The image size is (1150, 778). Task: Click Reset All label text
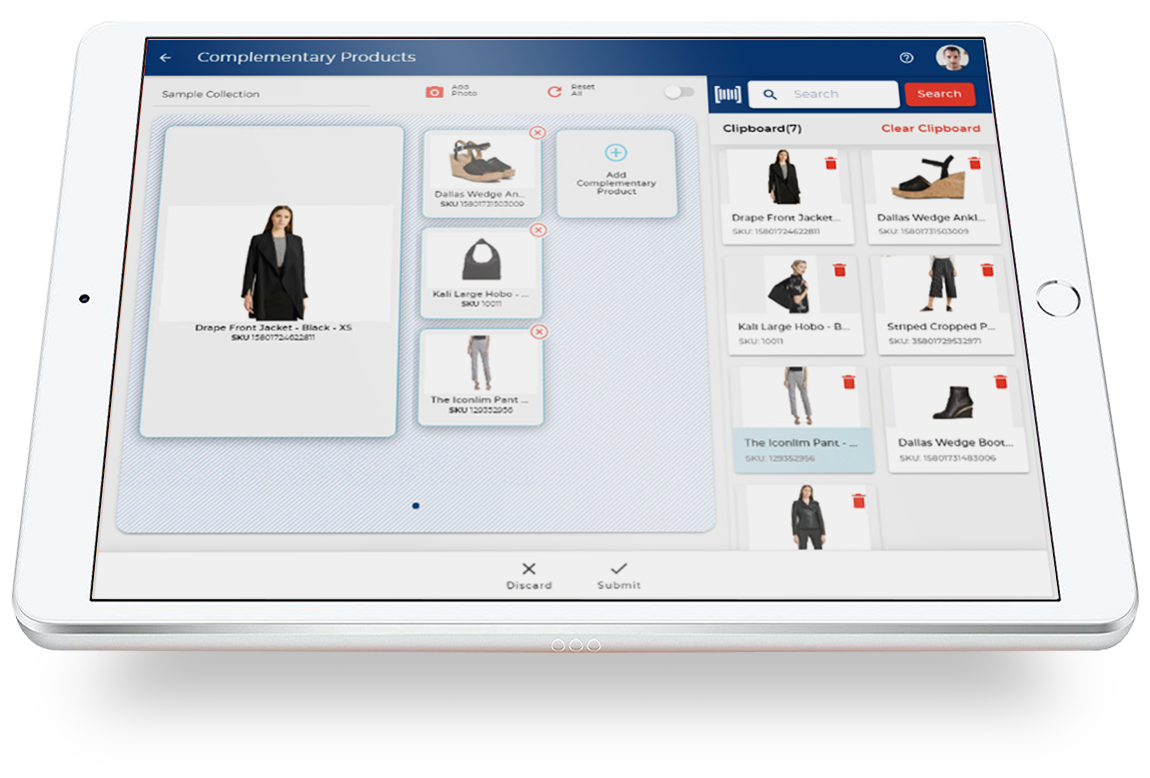(x=582, y=90)
